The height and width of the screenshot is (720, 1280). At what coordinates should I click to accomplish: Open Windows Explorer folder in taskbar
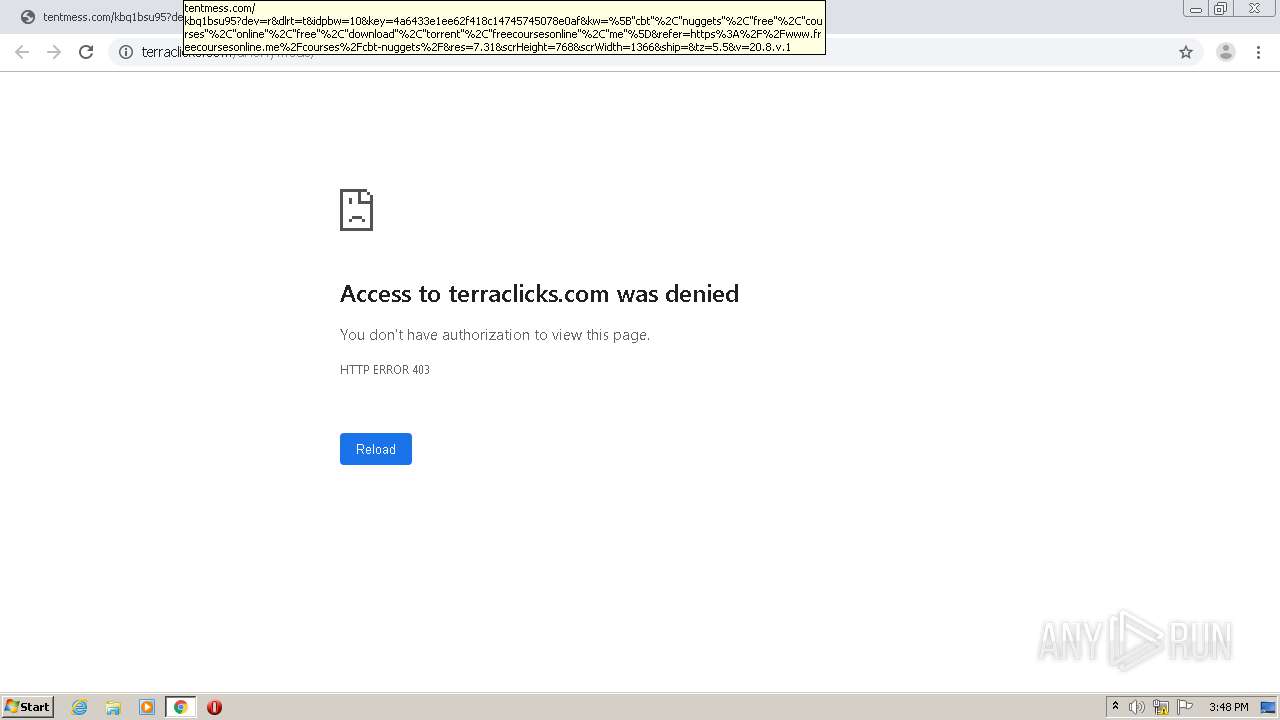[113, 707]
